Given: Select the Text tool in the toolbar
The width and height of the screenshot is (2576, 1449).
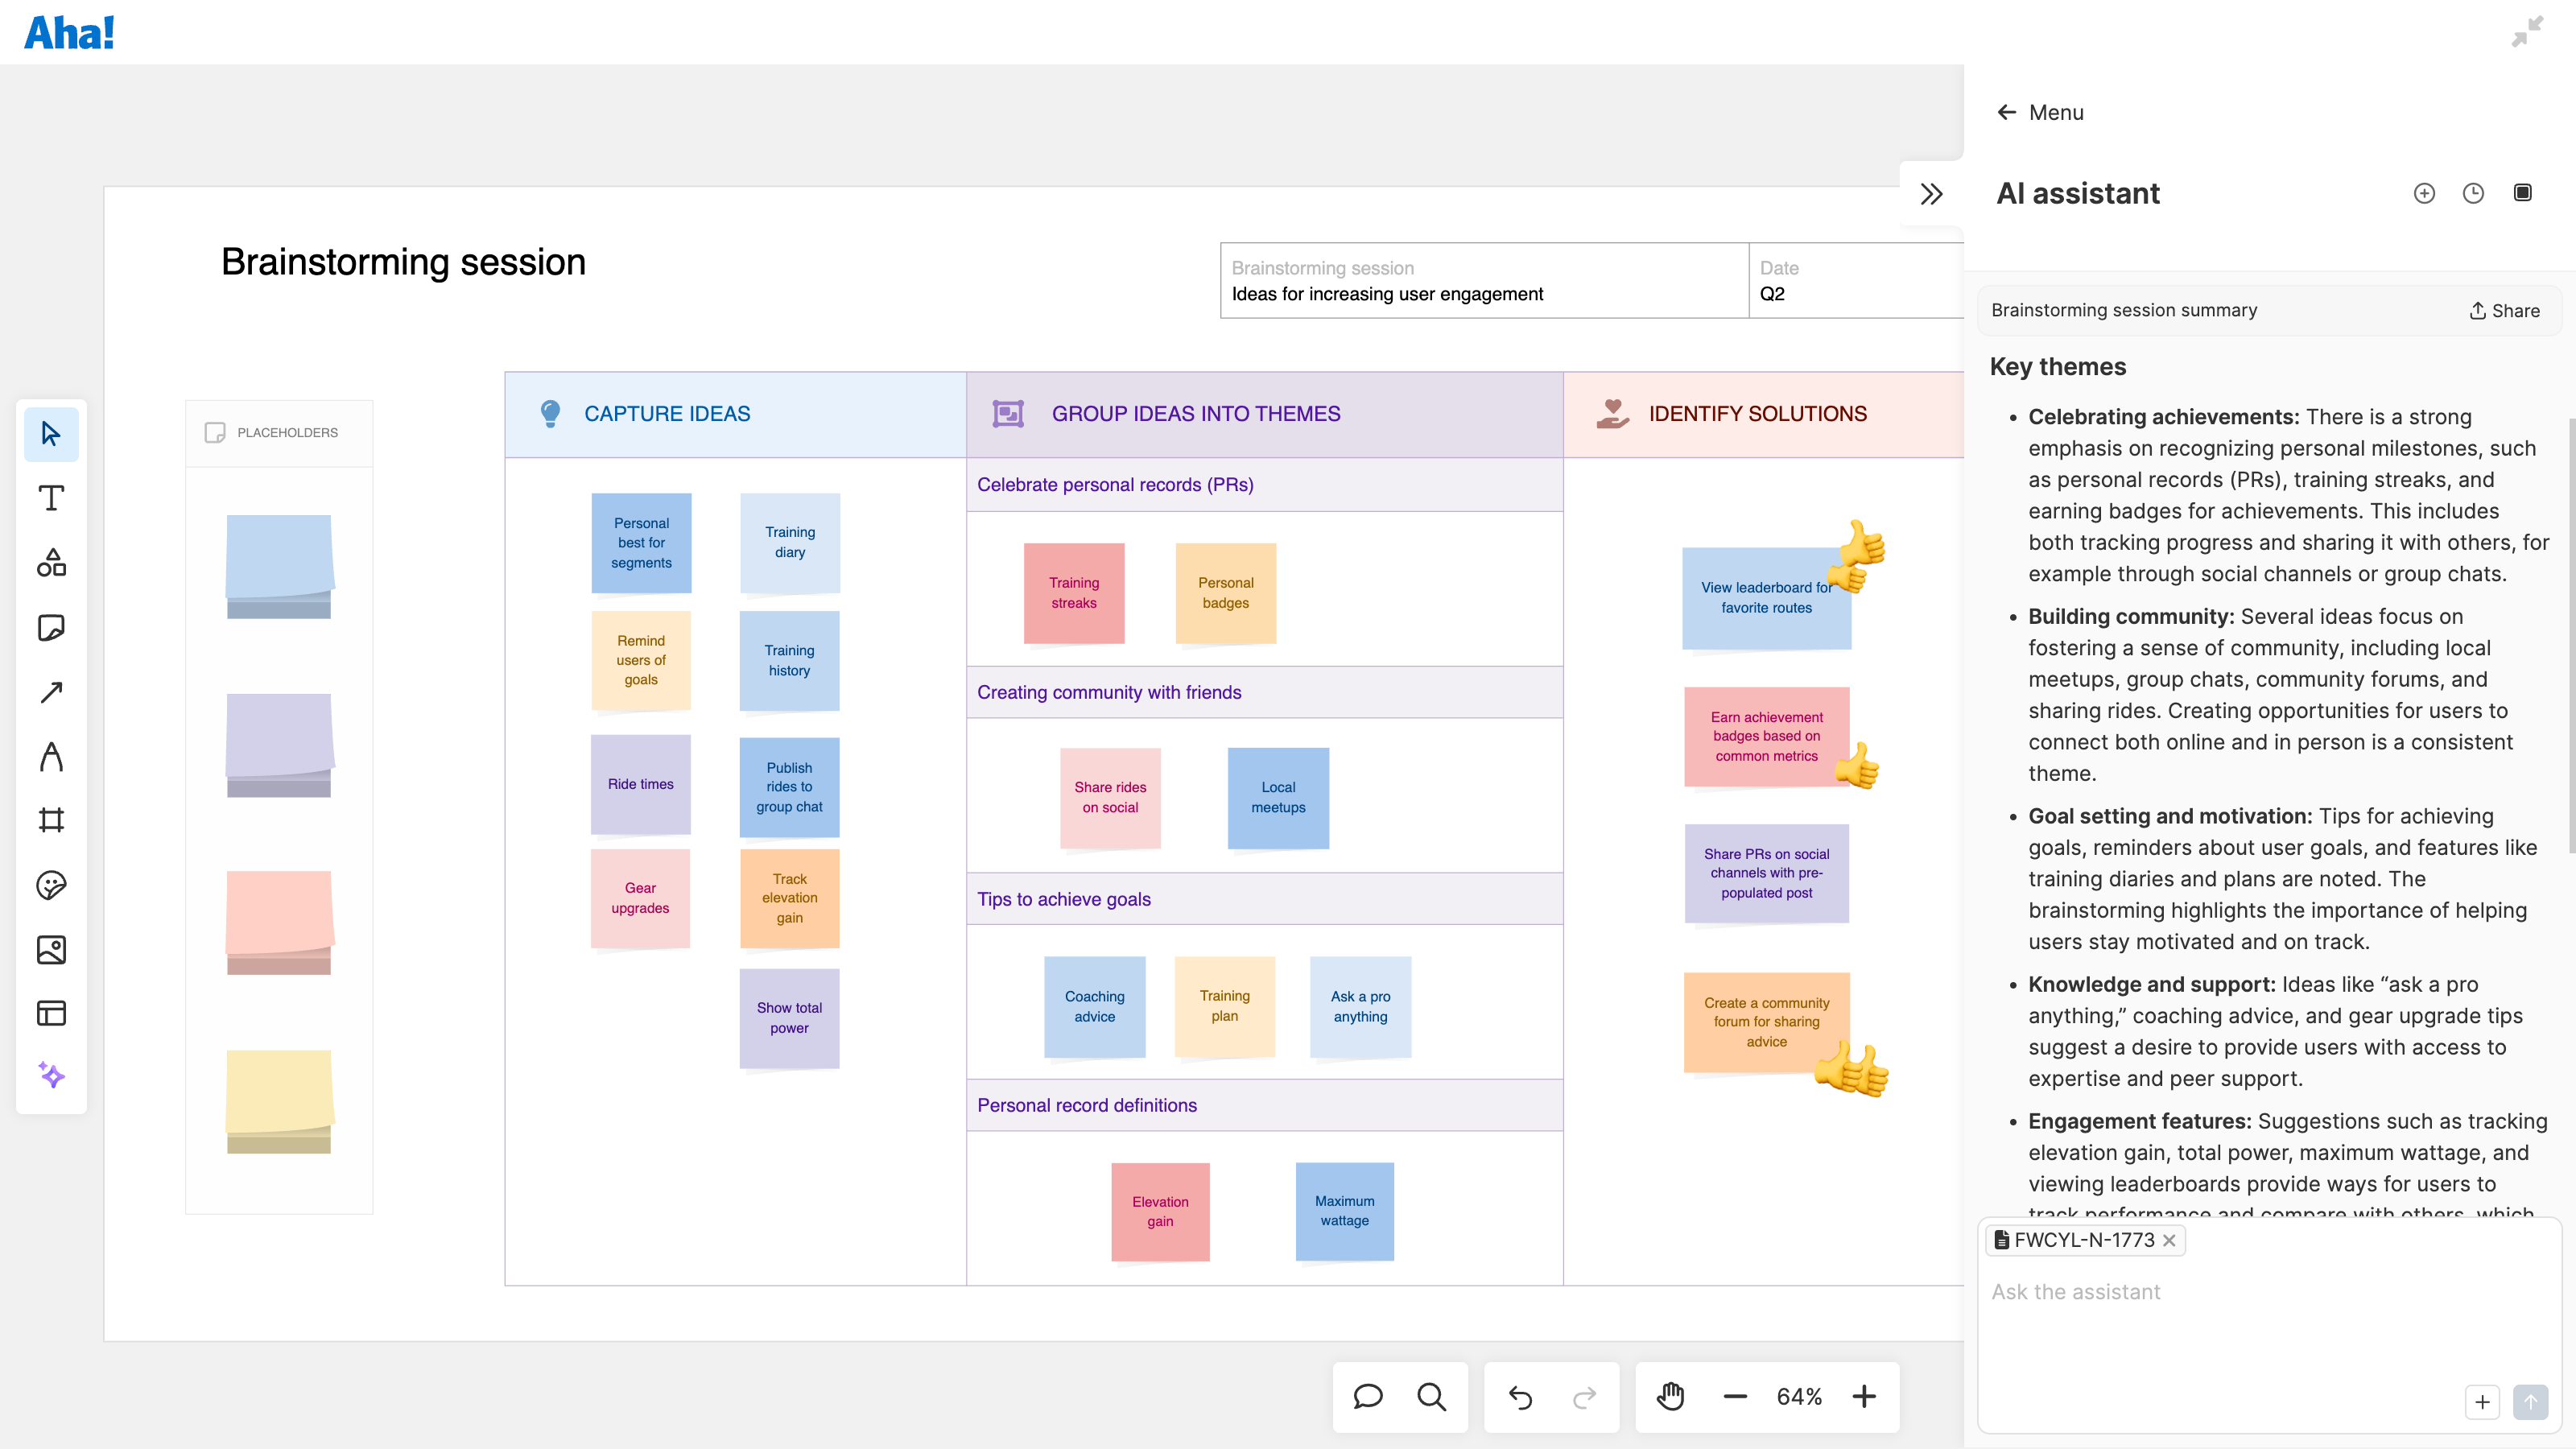Looking at the screenshot, I should pyautogui.click(x=51, y=498).
